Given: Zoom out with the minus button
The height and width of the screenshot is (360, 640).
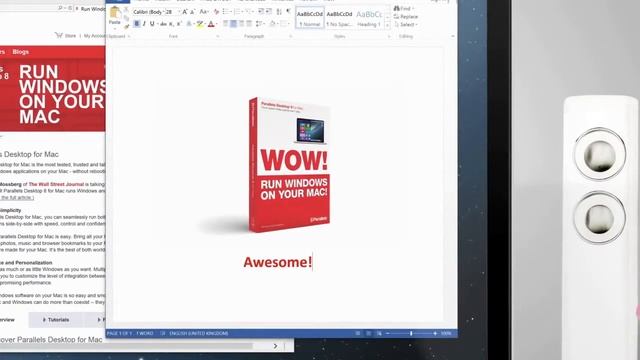Looking at the screenshot, I should [x=387, y=333].
